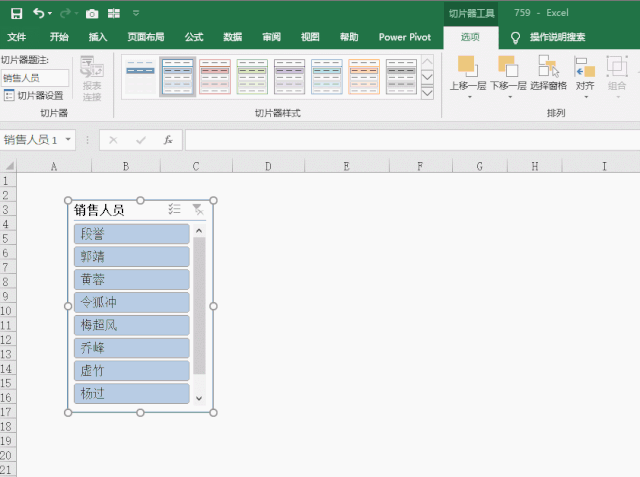Apply the red slicer style swatch
This screenshot has height=477, width=640.
(x=215, y=76)
